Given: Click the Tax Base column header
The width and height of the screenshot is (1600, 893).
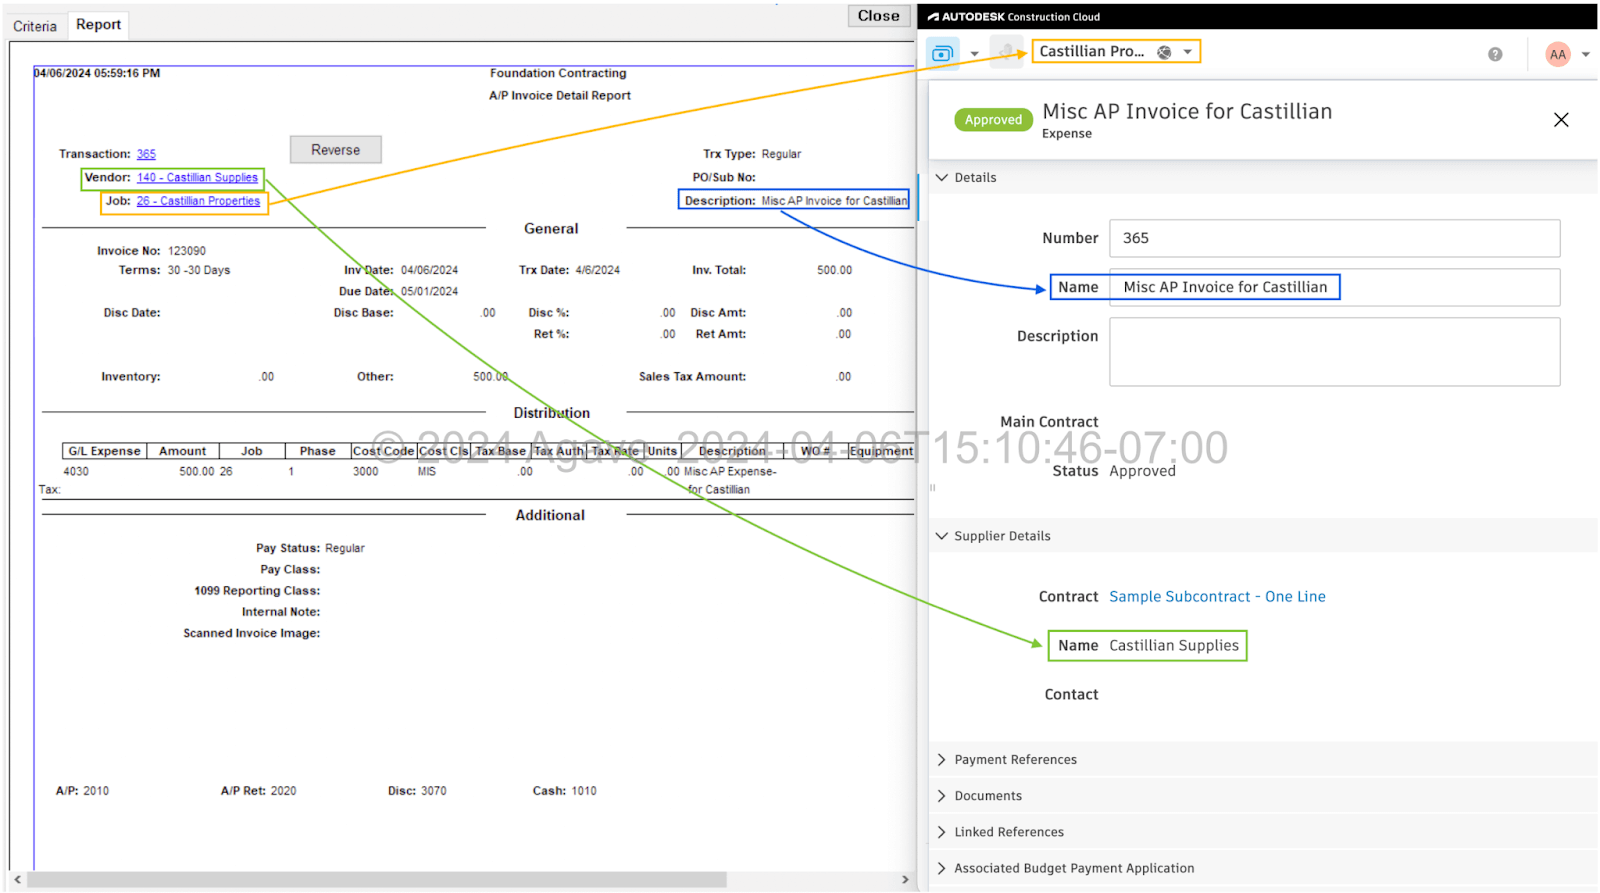Looking at the screenshot, I should pyautogui.click(x=500, y=451).
